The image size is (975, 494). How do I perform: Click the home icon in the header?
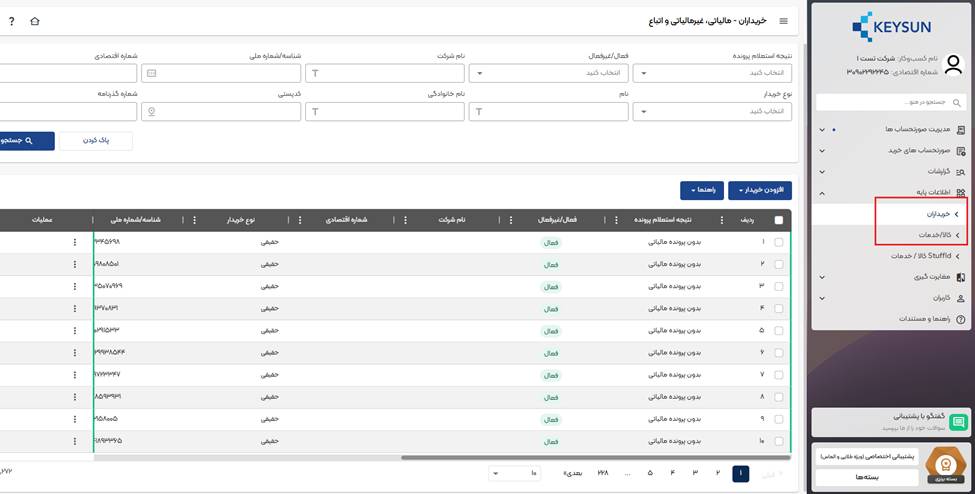tap(35, 21)
